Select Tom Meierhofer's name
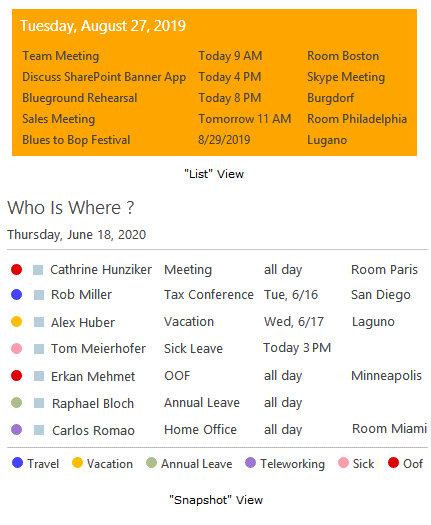This screenshot has width=431, height=525. point(98,349)
